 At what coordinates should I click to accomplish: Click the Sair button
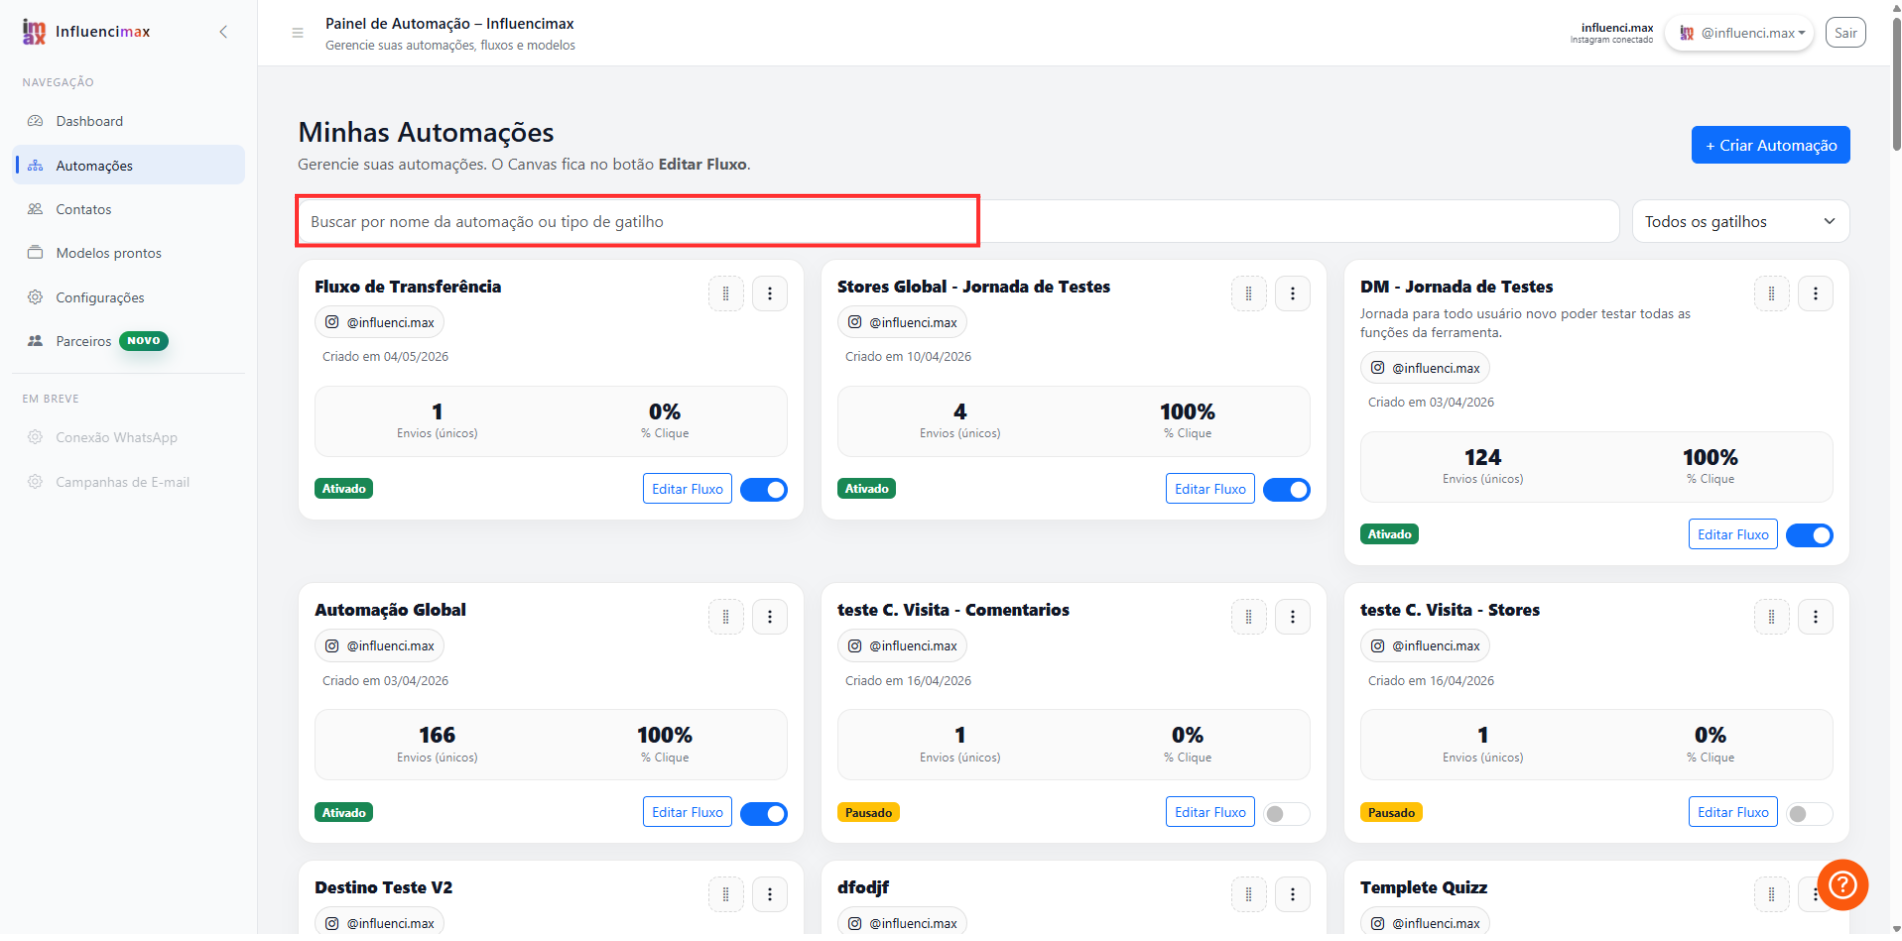1846,33
